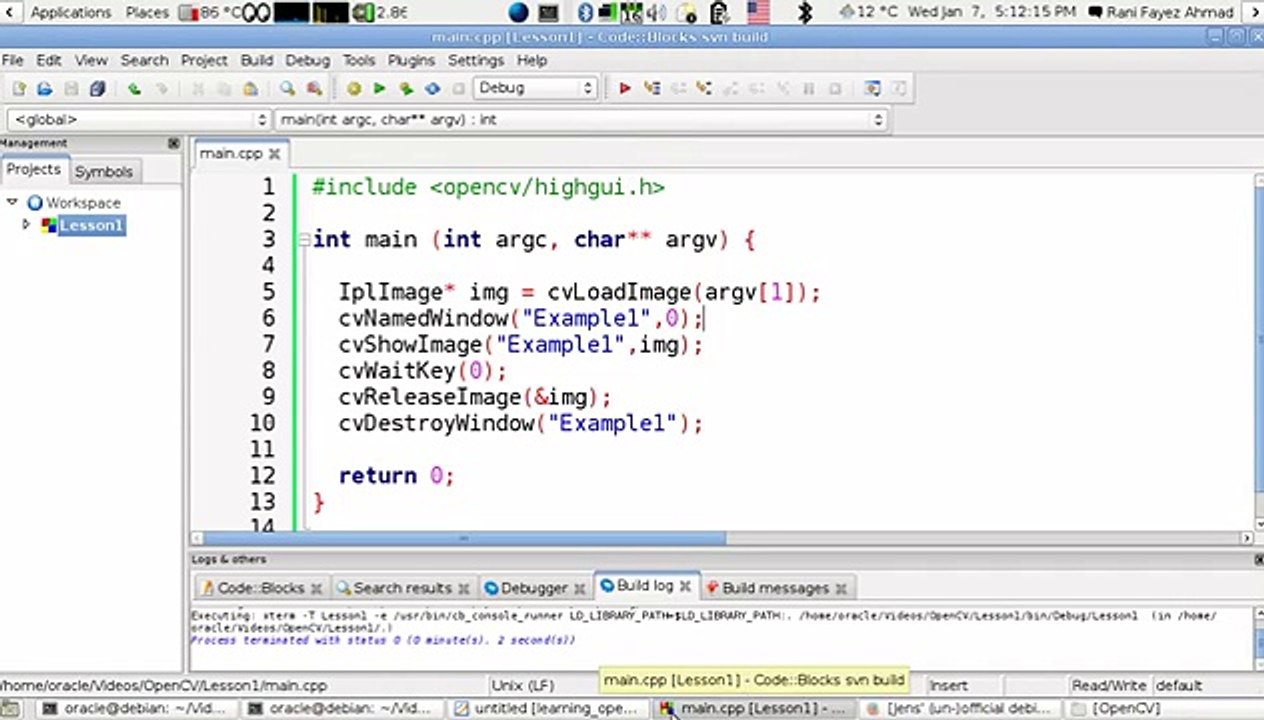Close the Management panel

(x=174, y=143)
